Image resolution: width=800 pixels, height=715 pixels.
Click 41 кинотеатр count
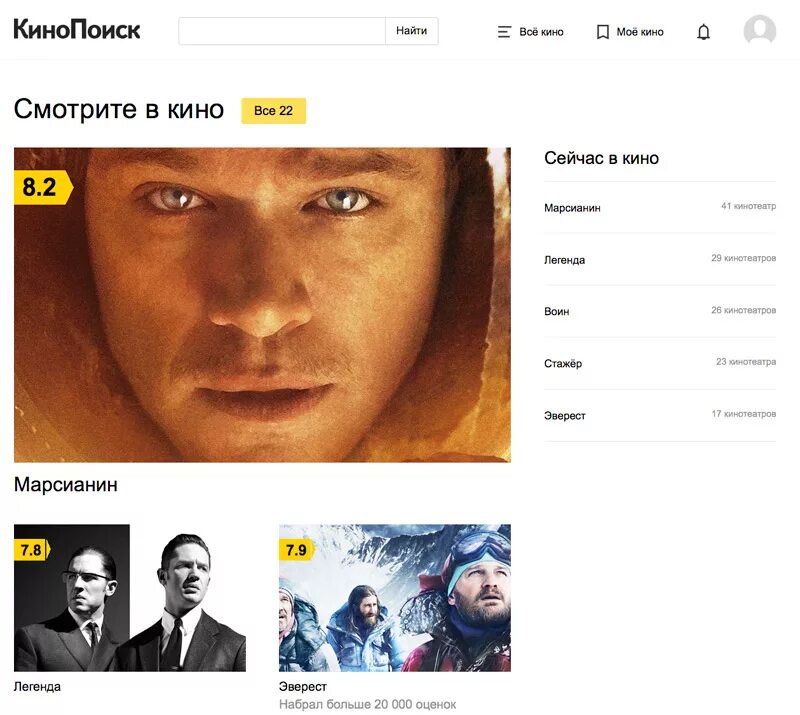pyautogui.click(x=748, y=206)
